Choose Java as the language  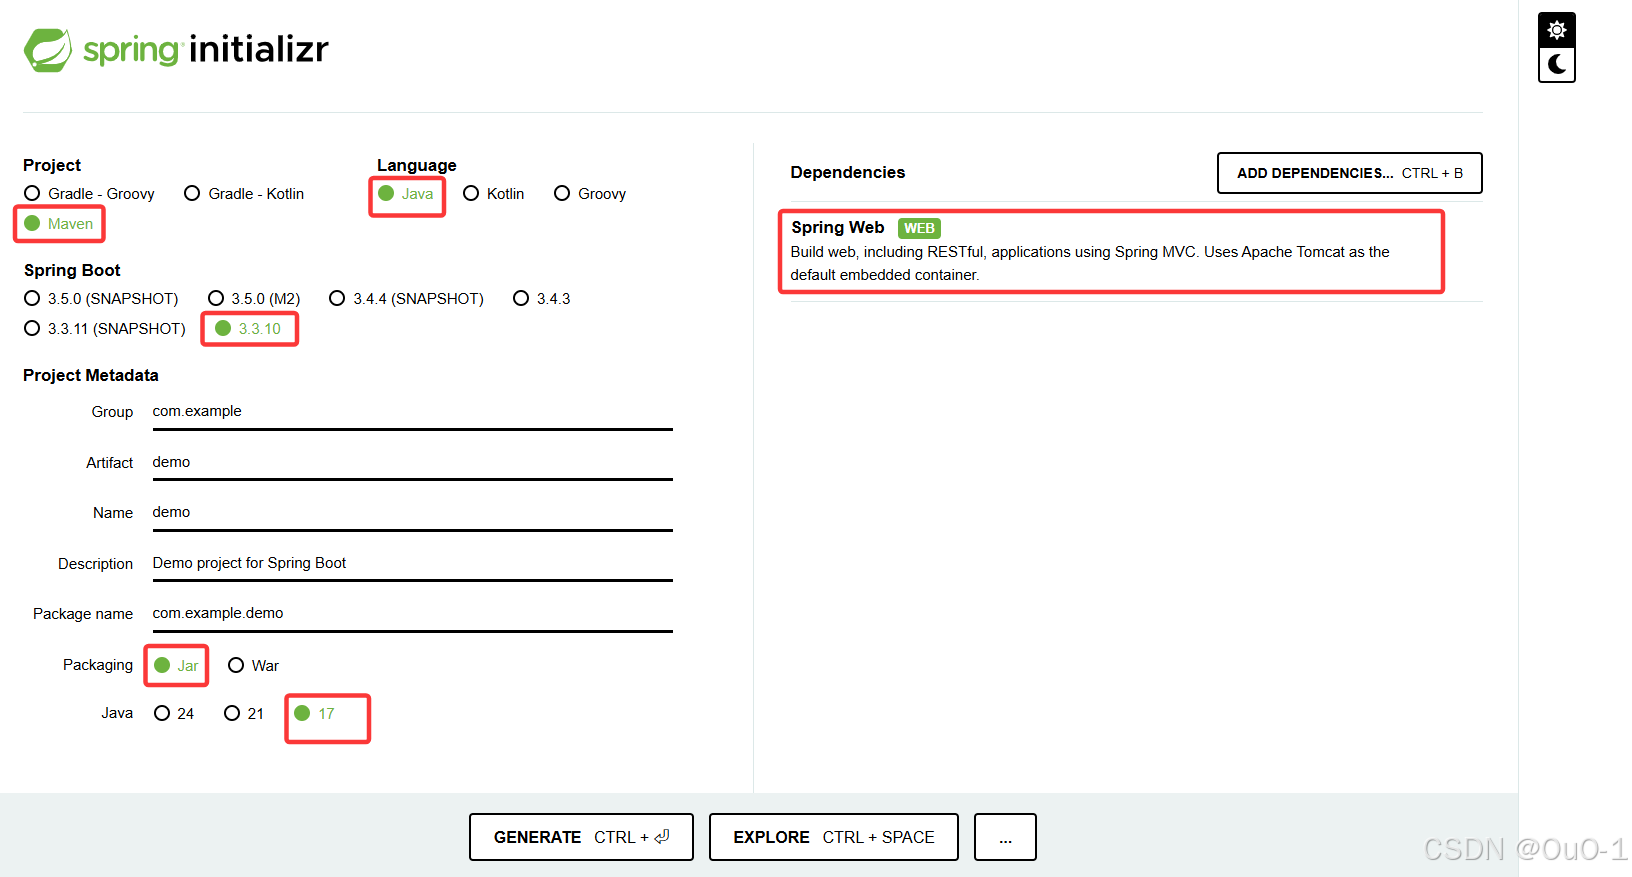click(406, 193)
